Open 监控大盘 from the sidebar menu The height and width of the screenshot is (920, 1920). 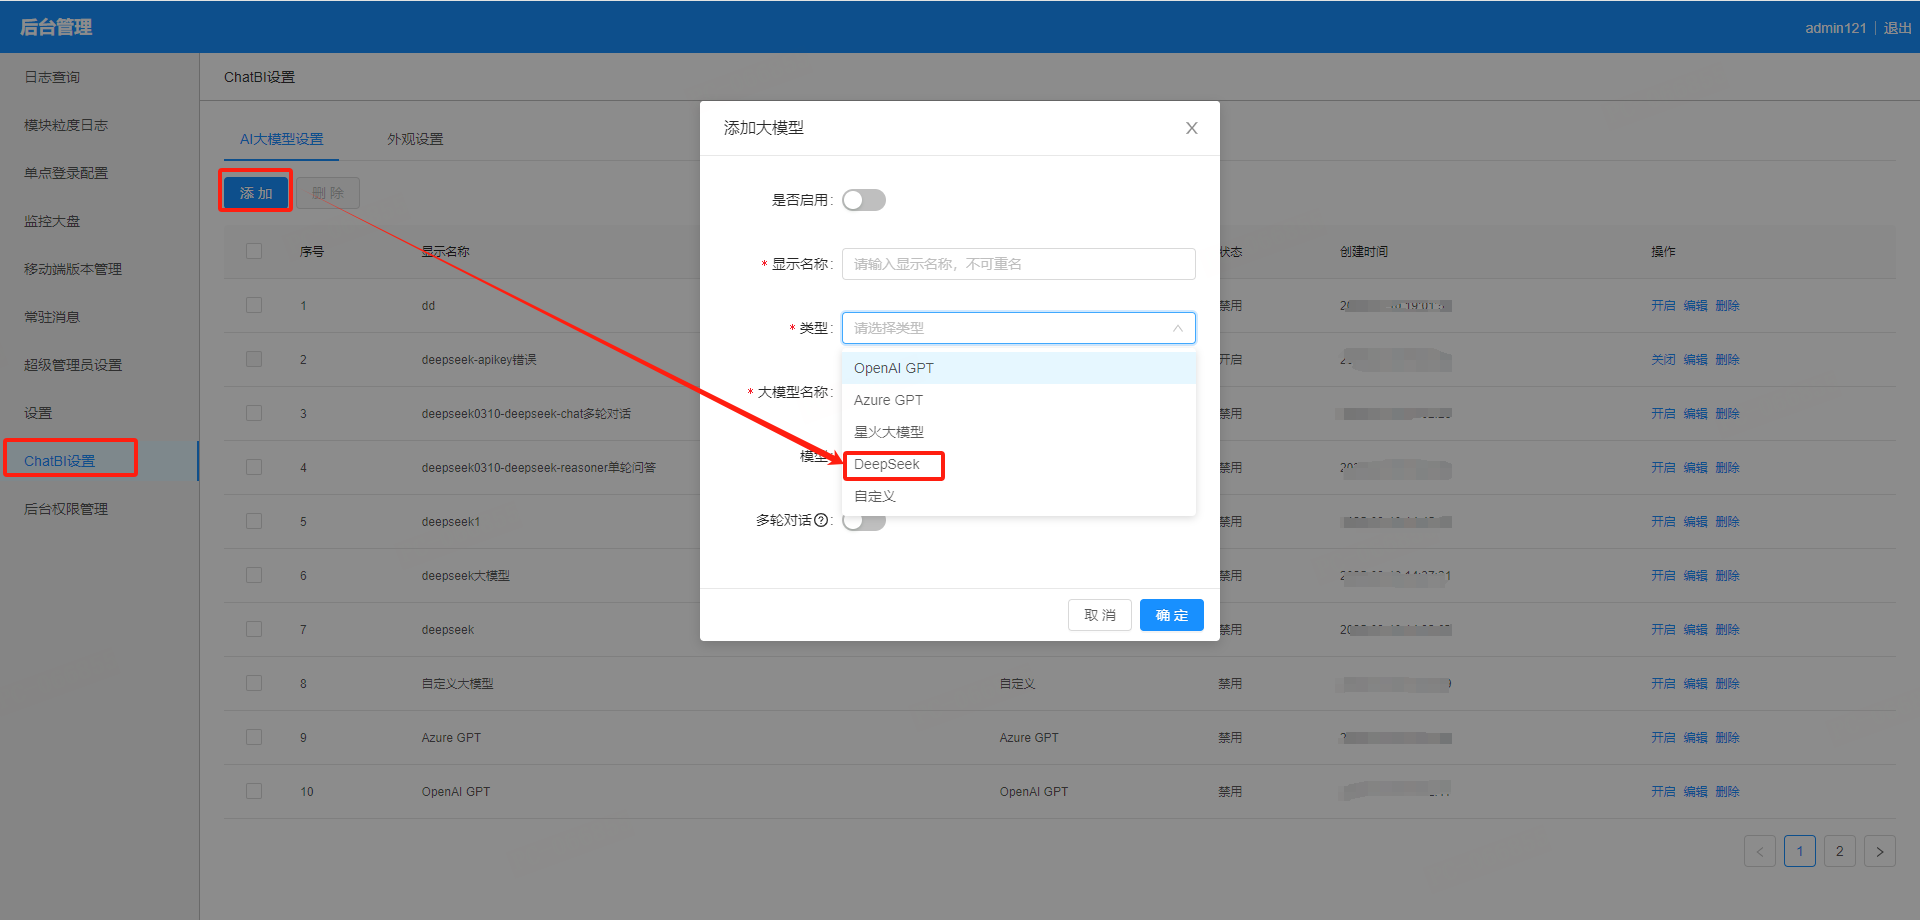point(52,221)
